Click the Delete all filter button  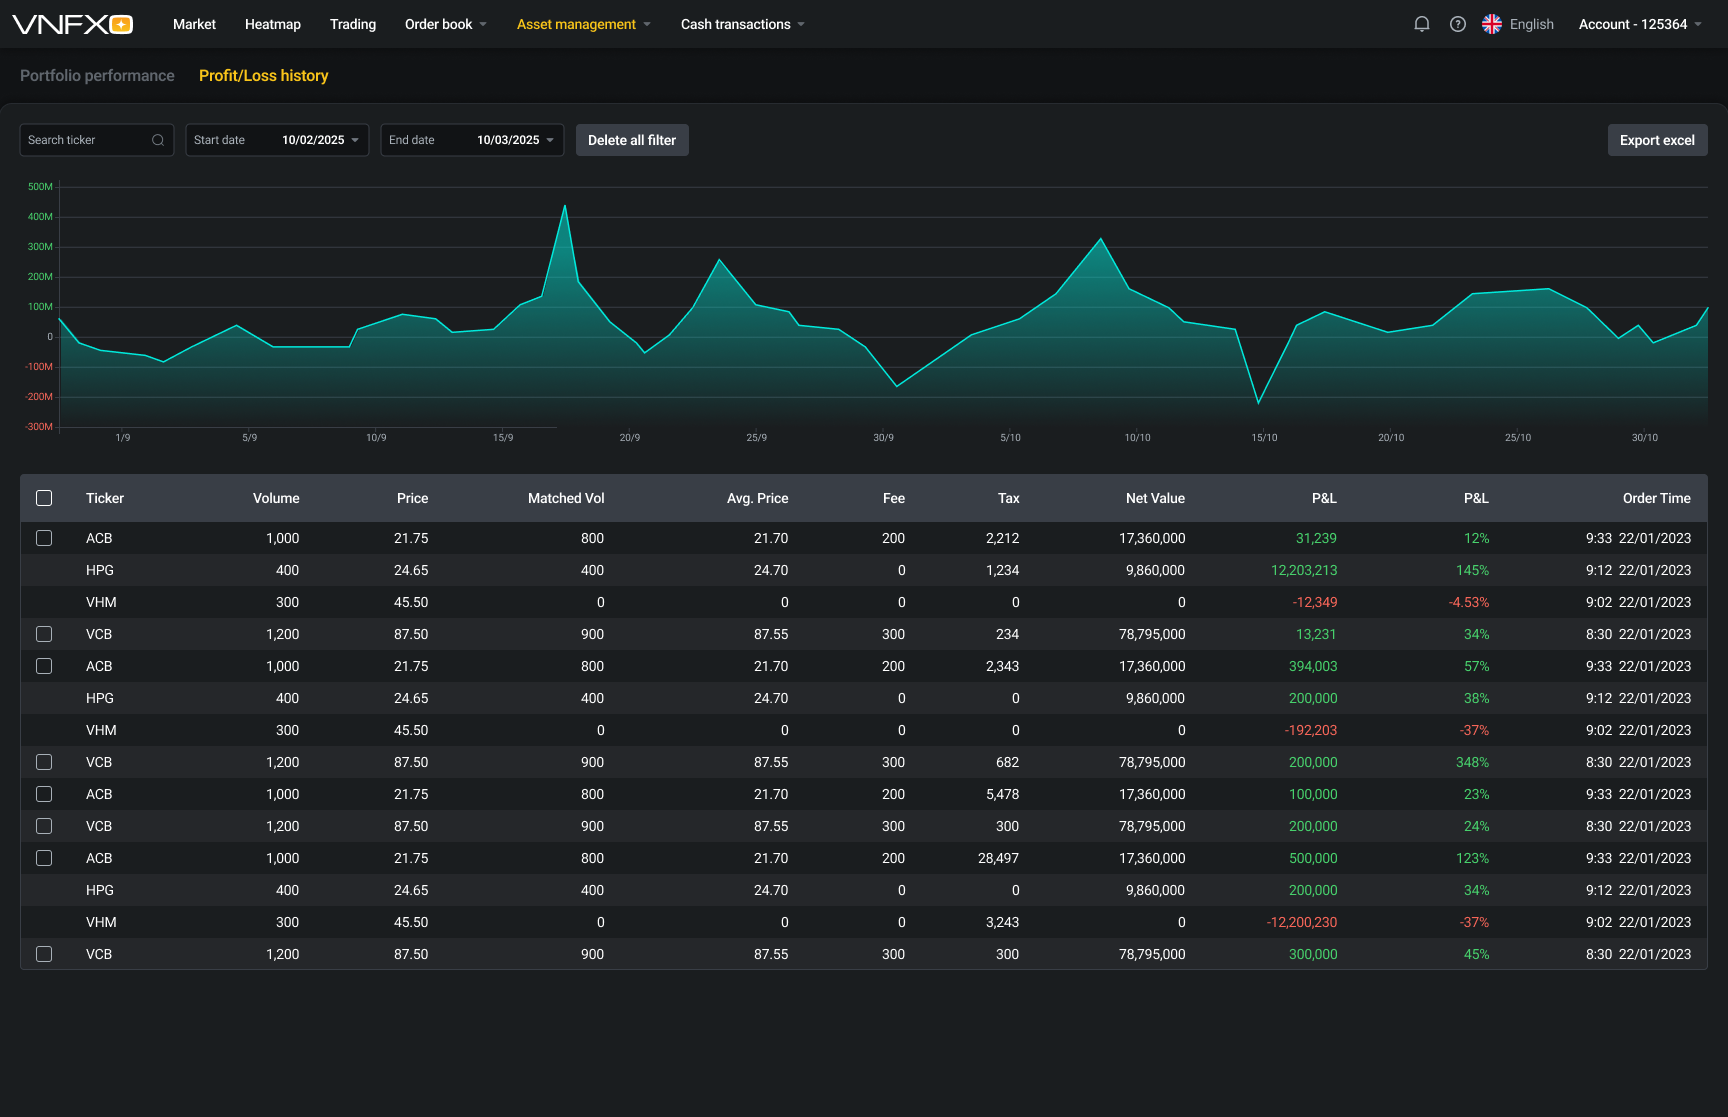point(632,140)
